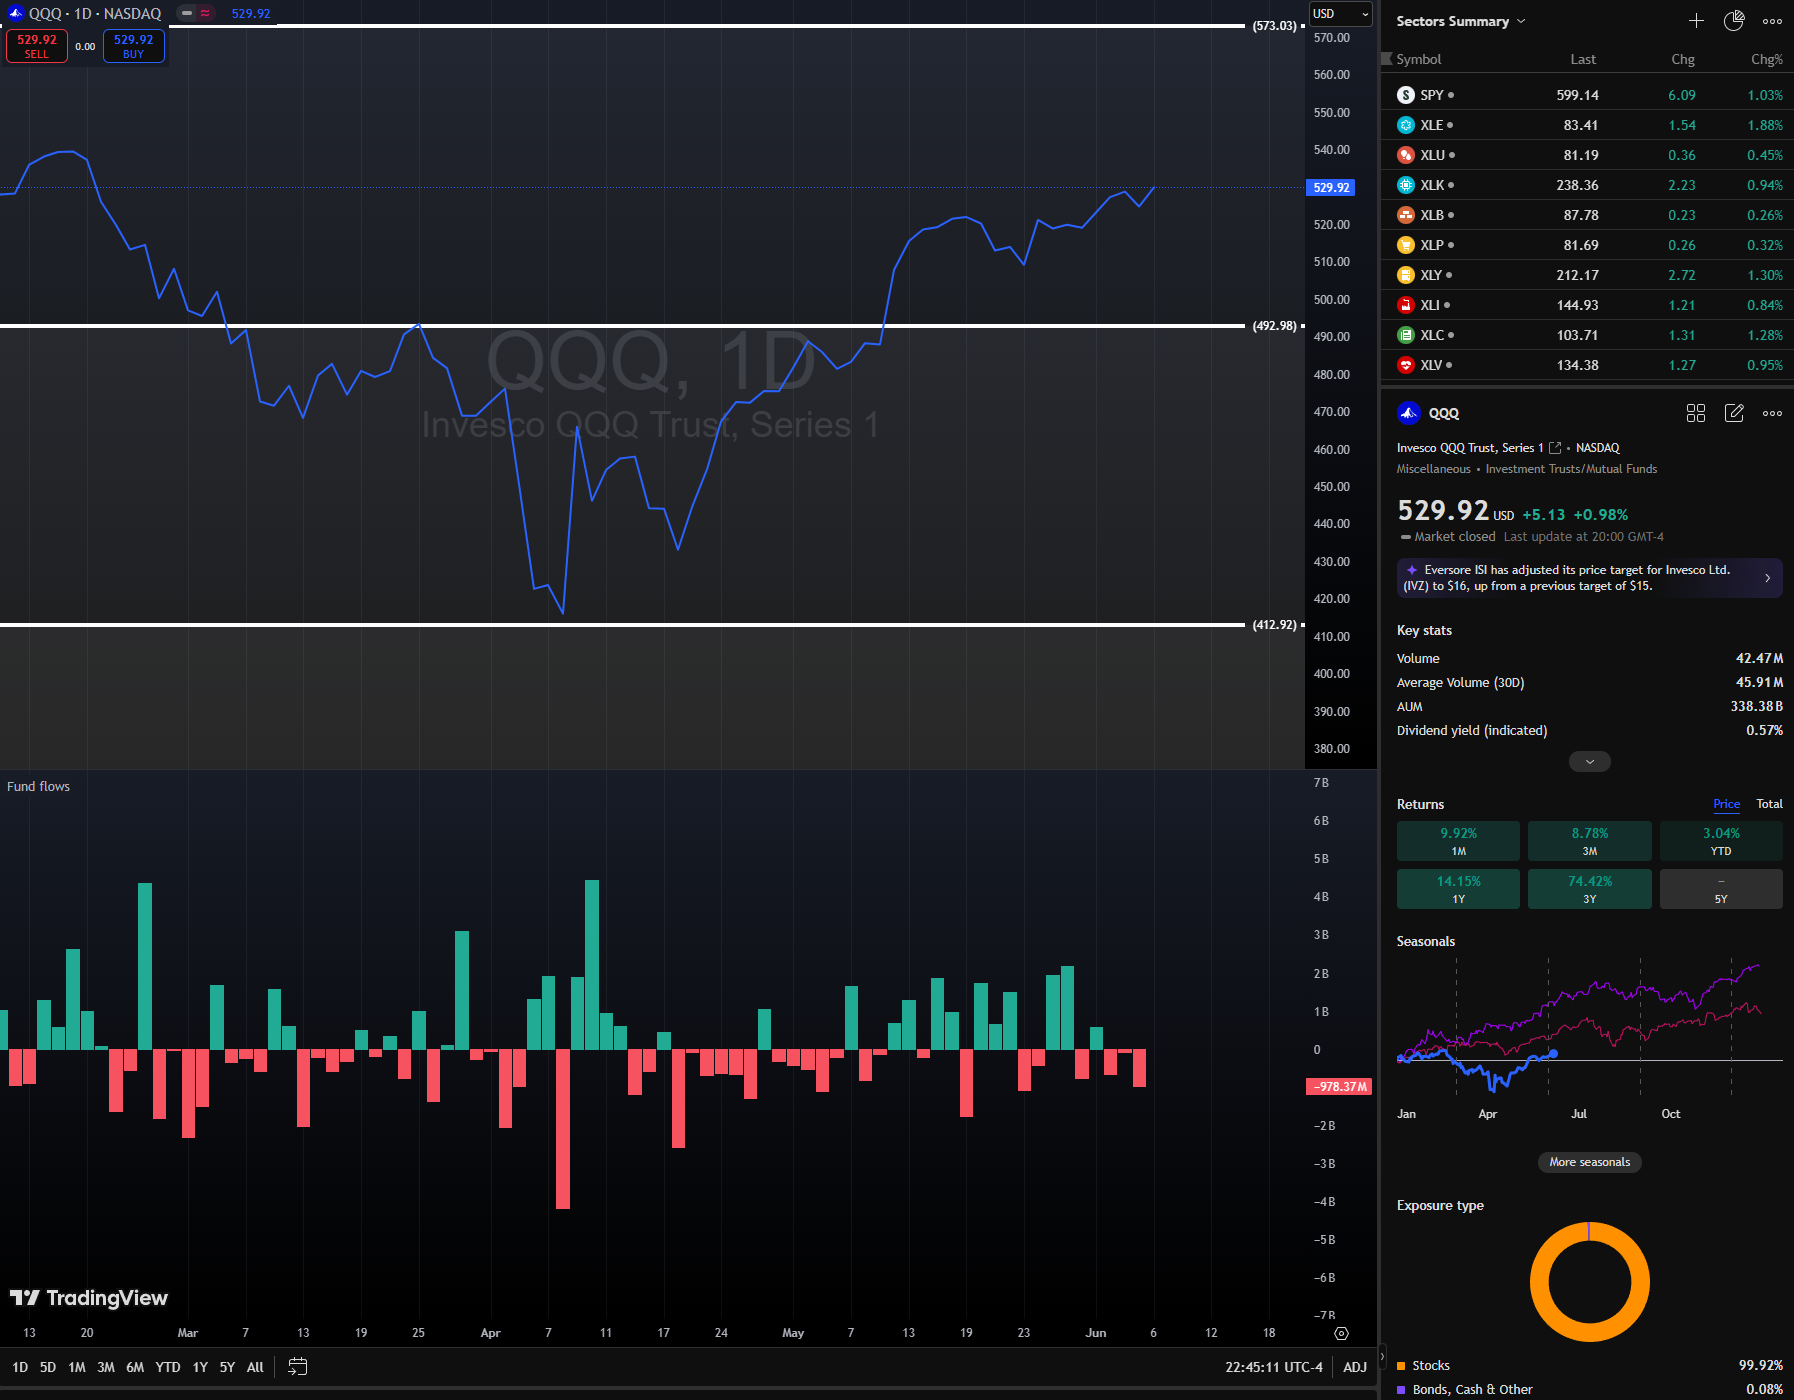This screenshot has width=1794, height=1400.
Task: Switch Returns to the Total tab
Action: [1769, 804]
